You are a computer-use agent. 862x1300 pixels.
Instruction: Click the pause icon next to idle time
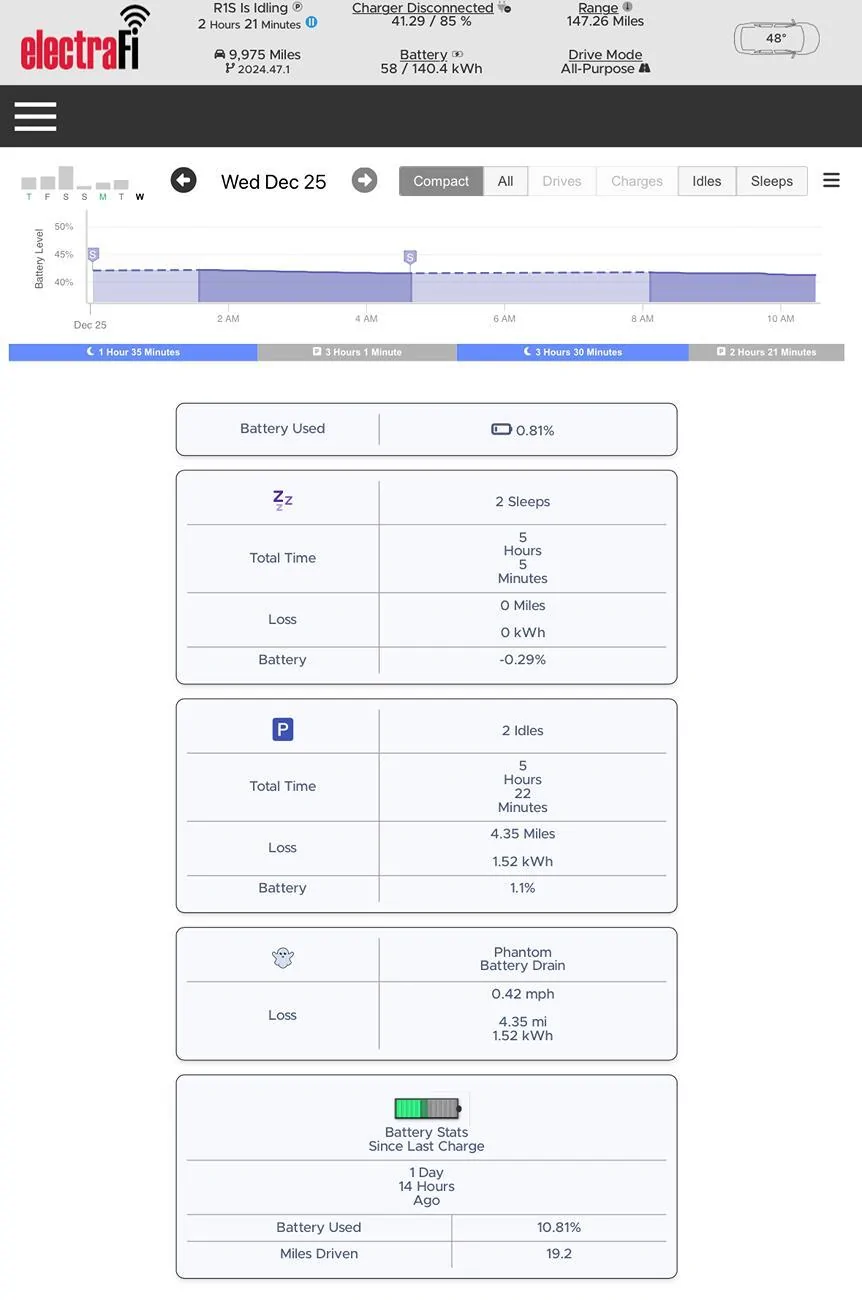[x=312, y=22]
